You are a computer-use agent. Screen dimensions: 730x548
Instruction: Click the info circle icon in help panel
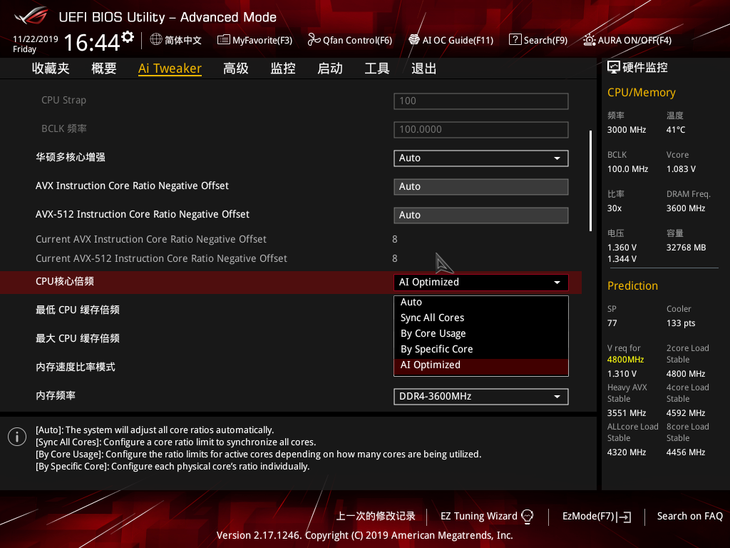tap(17, 437)
